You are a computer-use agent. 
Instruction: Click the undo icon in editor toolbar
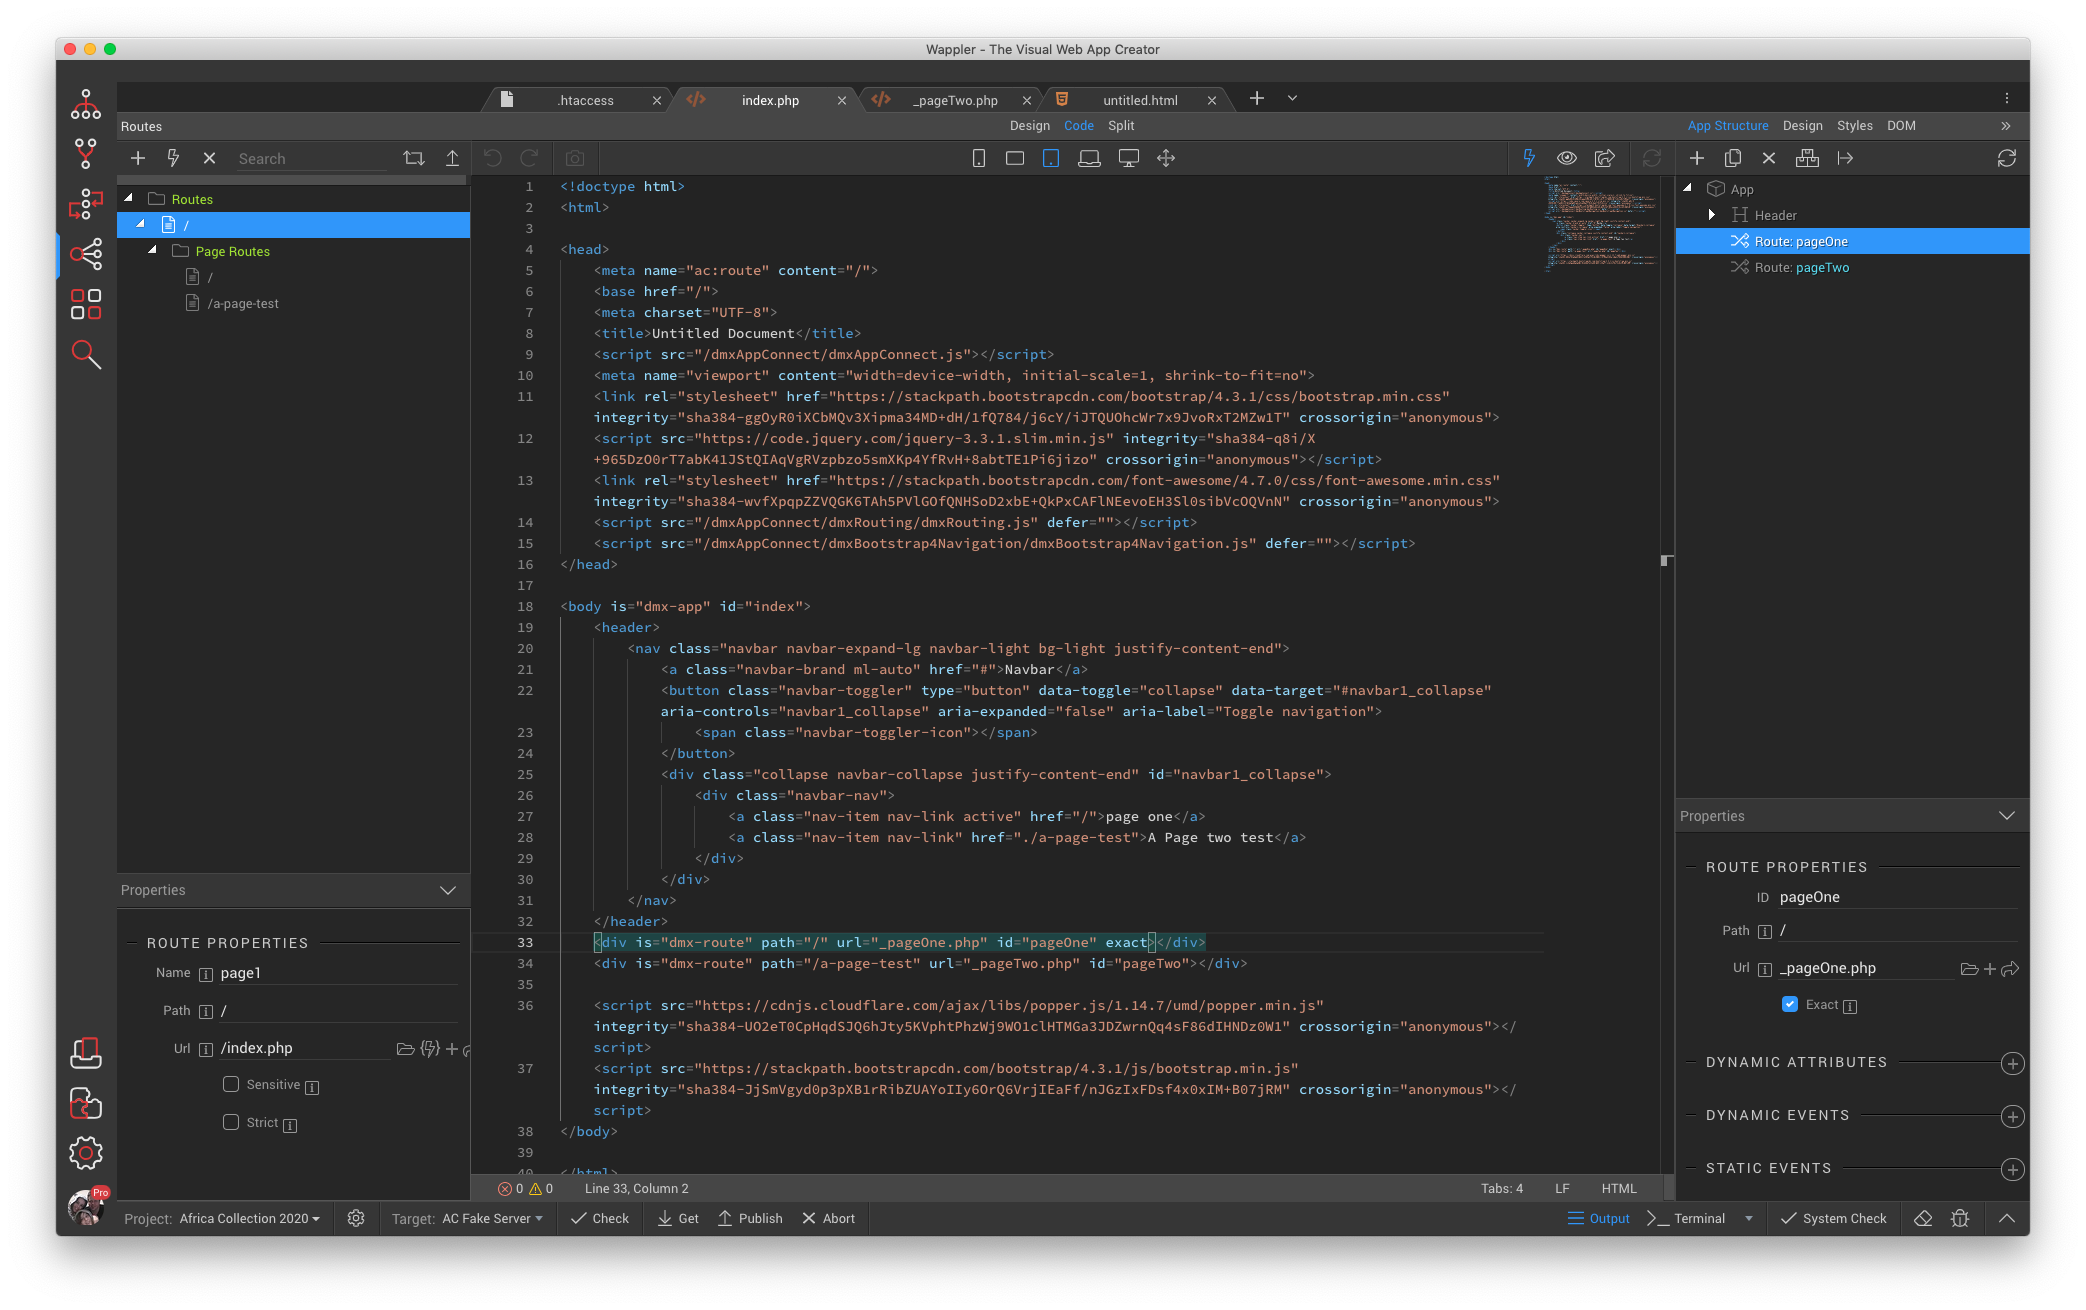coord(493,158)
